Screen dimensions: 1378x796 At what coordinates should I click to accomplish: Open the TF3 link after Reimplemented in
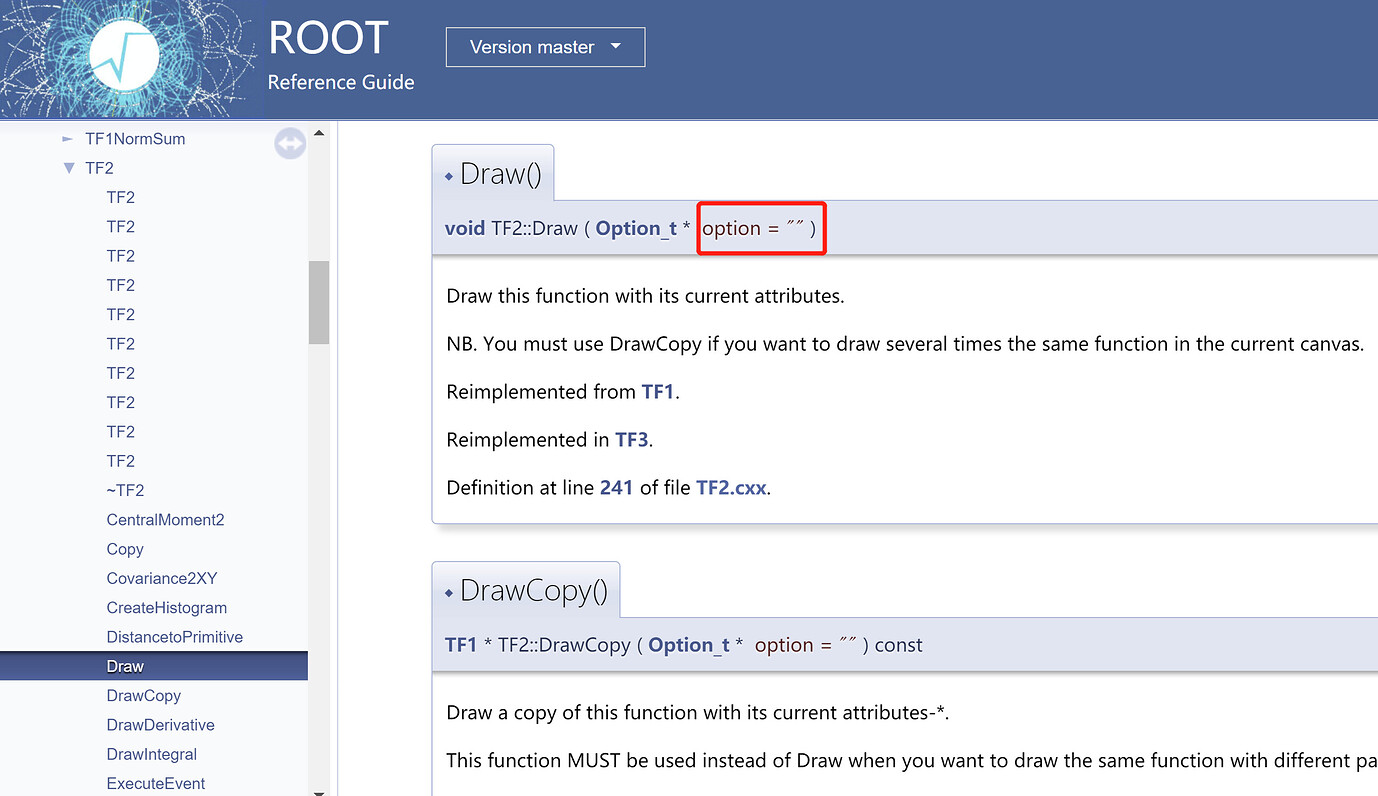pyautogui.click(x=632, y=440)
